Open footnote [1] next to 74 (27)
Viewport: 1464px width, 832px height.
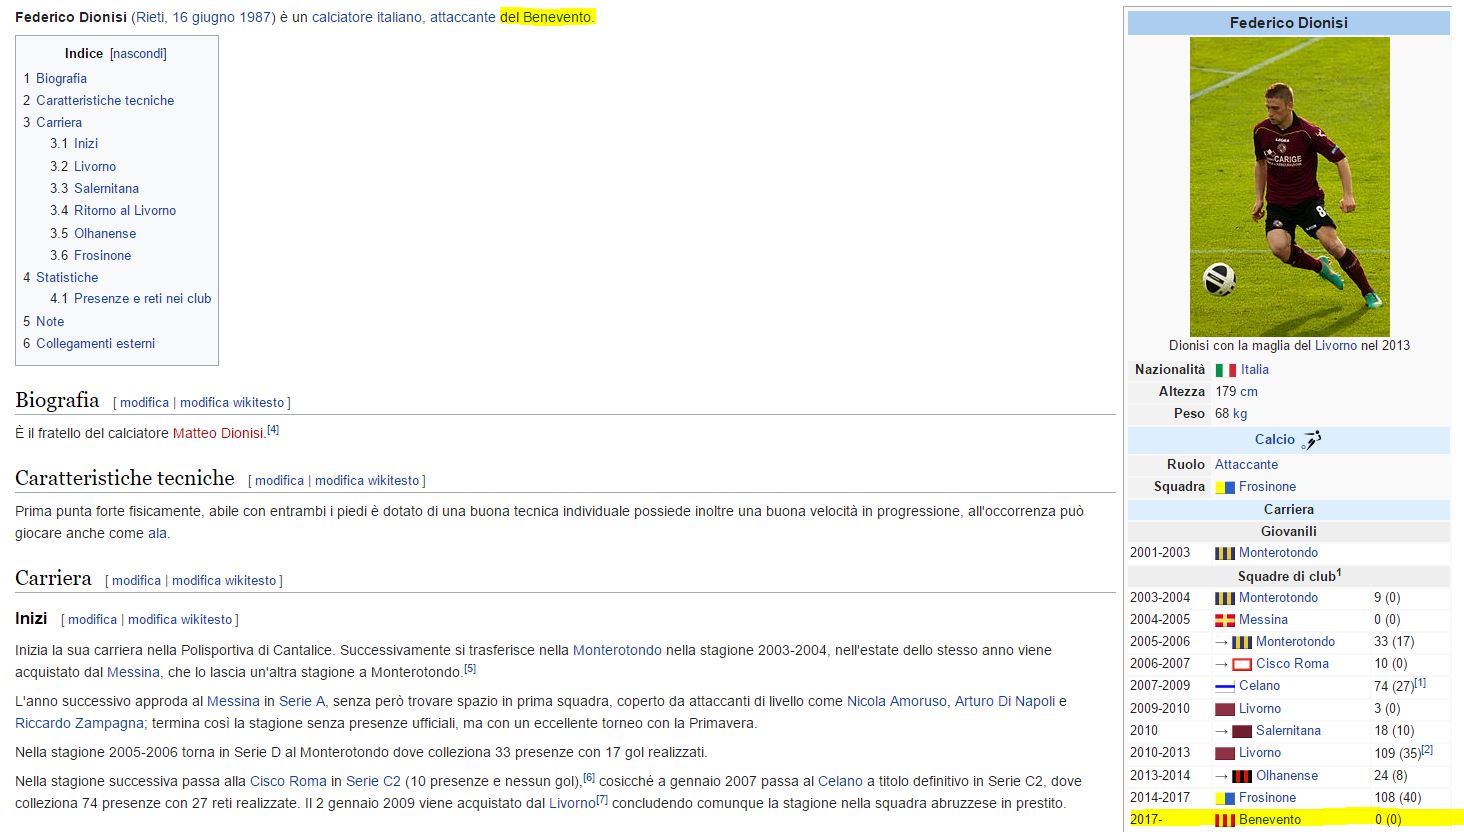[1420, 683]
